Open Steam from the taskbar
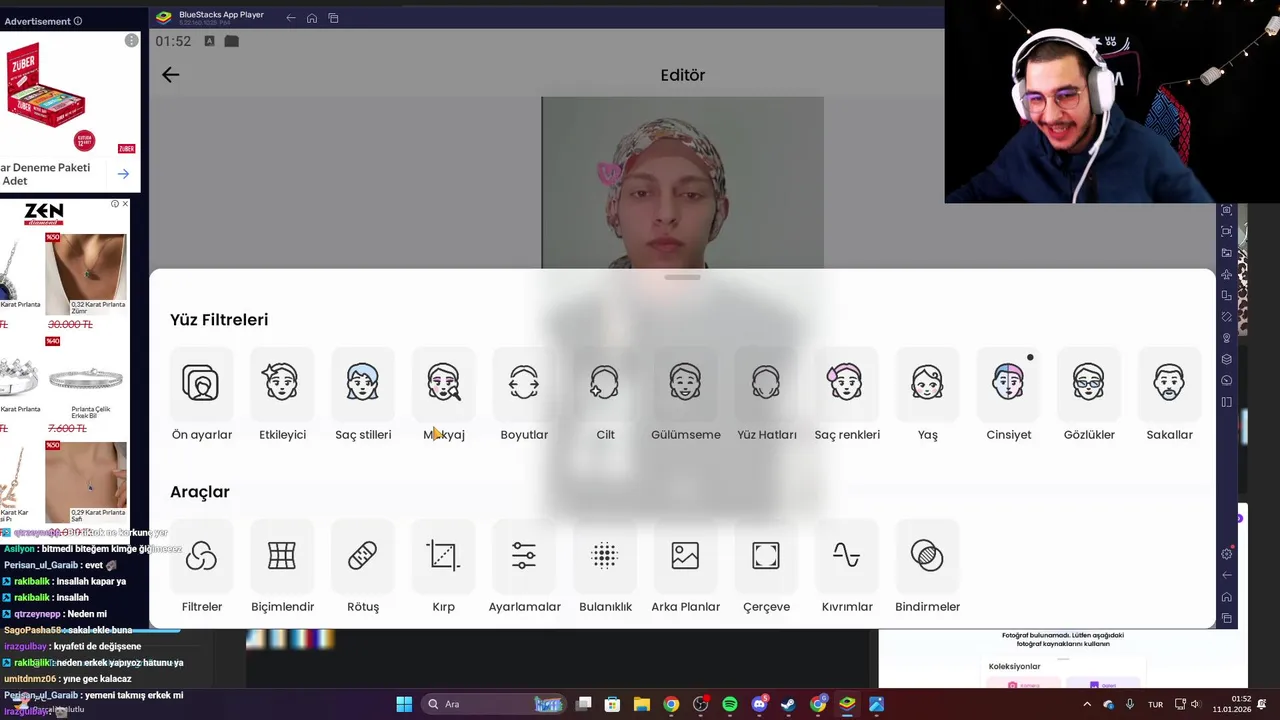The width and height of the screenshot is (1280, 720). 788,704
